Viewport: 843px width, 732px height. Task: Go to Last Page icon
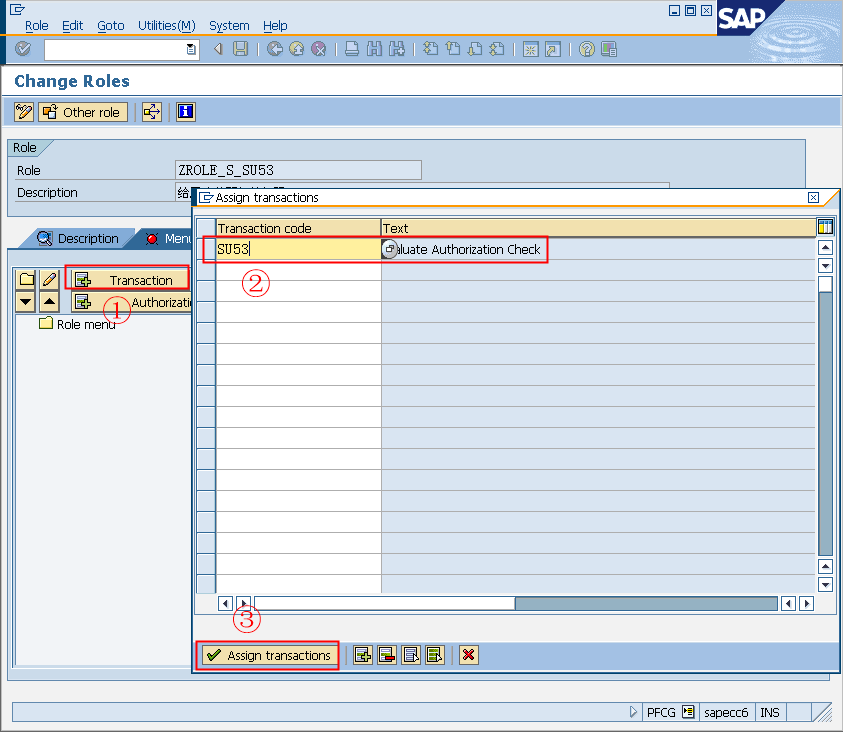[x=497, y=49]
